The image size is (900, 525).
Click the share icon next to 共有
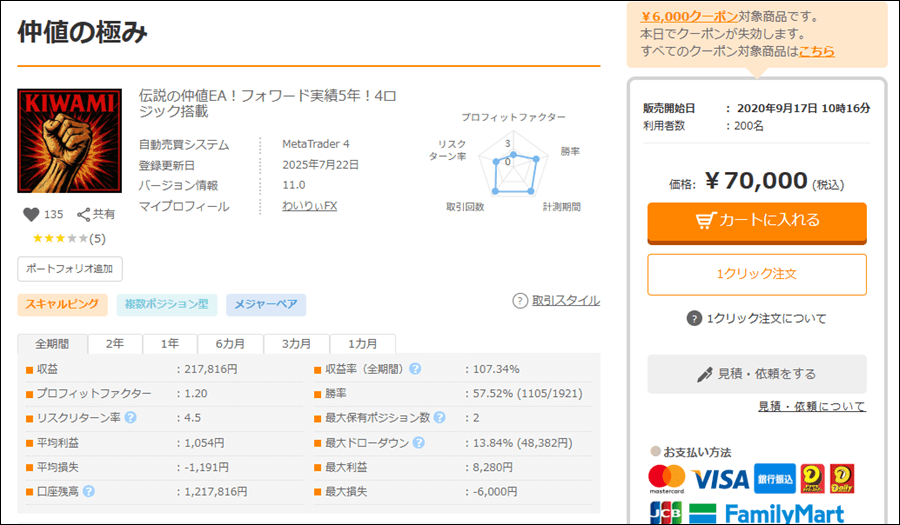coord(84,214)
